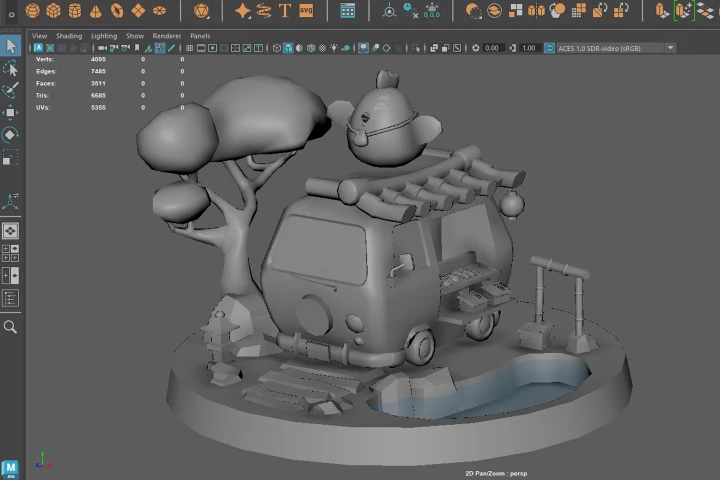Click the gamma value field 1.00
Viewport: 720px width, 480px height.
(x=529, y=48)
